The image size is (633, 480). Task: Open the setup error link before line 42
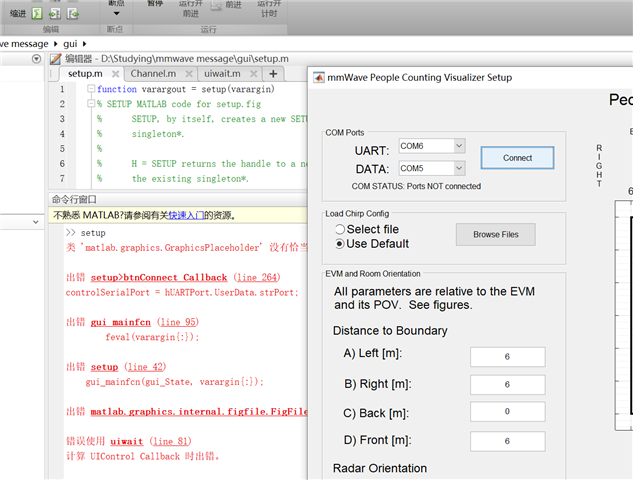point(104,367)
